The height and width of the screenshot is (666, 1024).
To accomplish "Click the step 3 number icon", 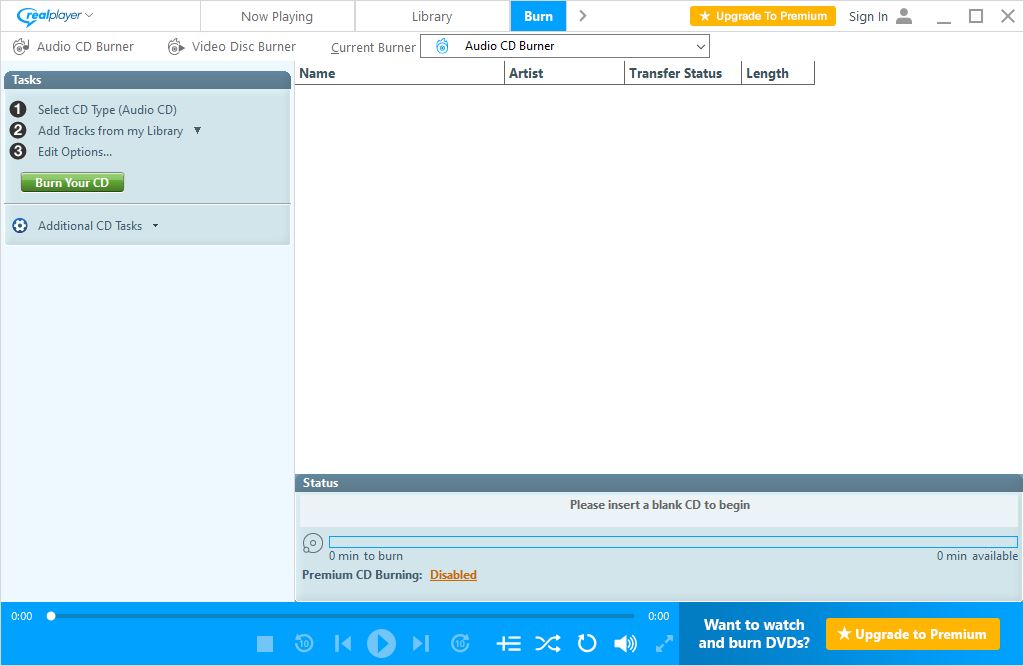I will [x=18, y=151].
